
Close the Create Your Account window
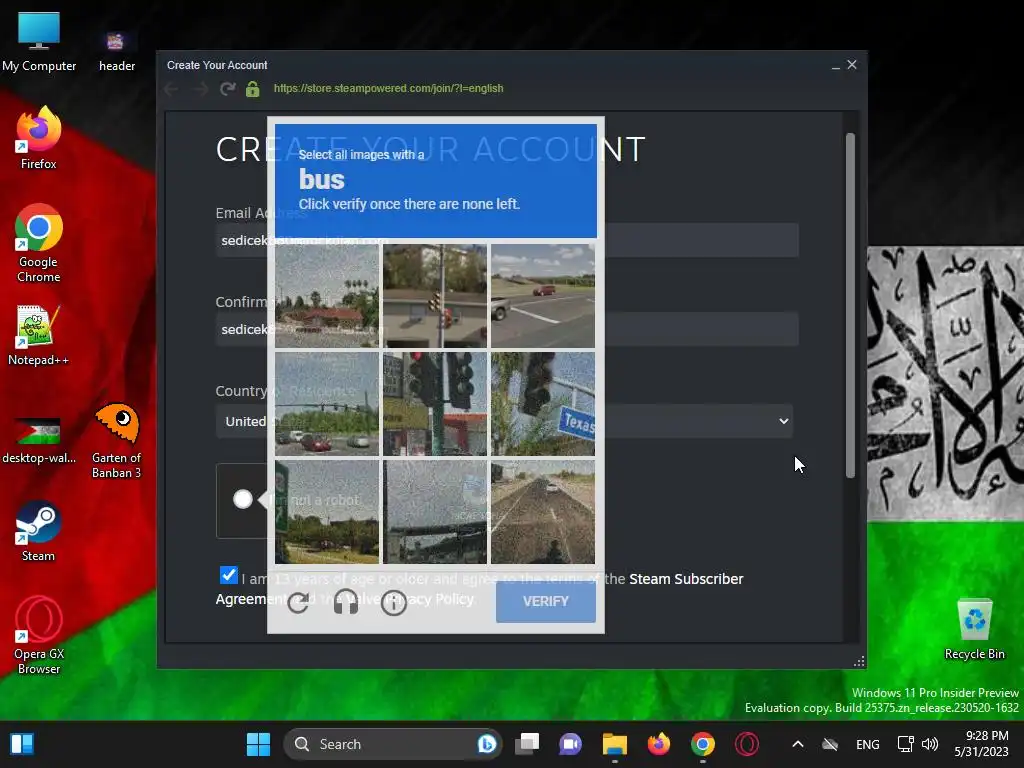click(852, 65)
